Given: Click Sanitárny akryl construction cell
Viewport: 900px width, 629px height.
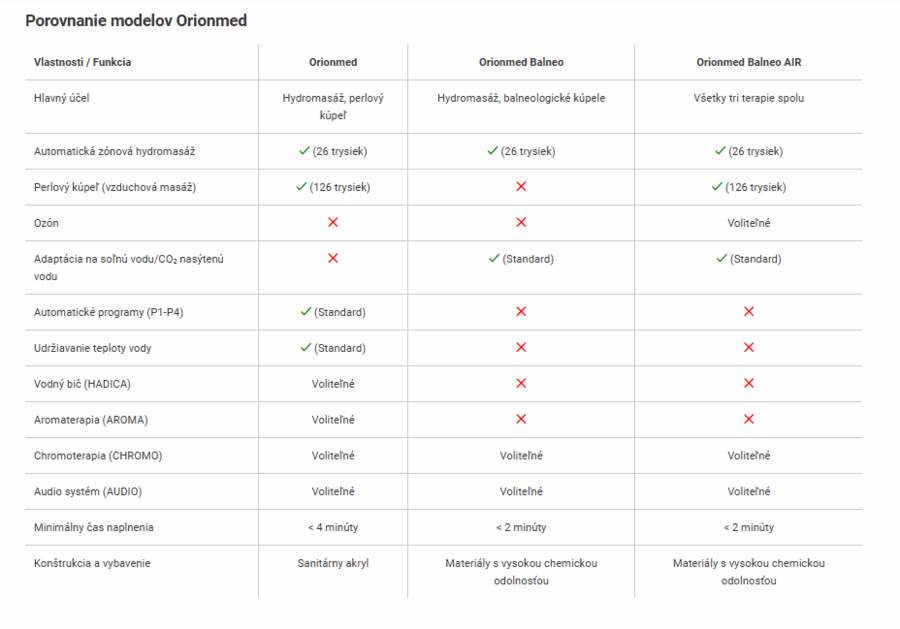Looking at the screenshot, I should pyautogui.click(x=333, y=563).
